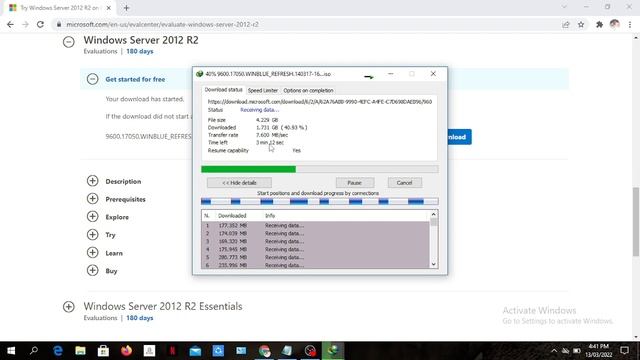Open the notification center
The width and height of the screenshot is (640, 360).
click(x=624, y=351)
